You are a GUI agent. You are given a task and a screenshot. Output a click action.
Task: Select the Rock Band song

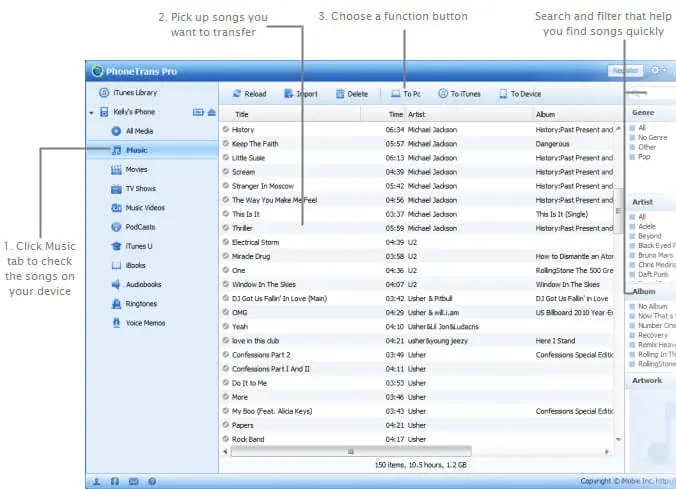(248, 439)
